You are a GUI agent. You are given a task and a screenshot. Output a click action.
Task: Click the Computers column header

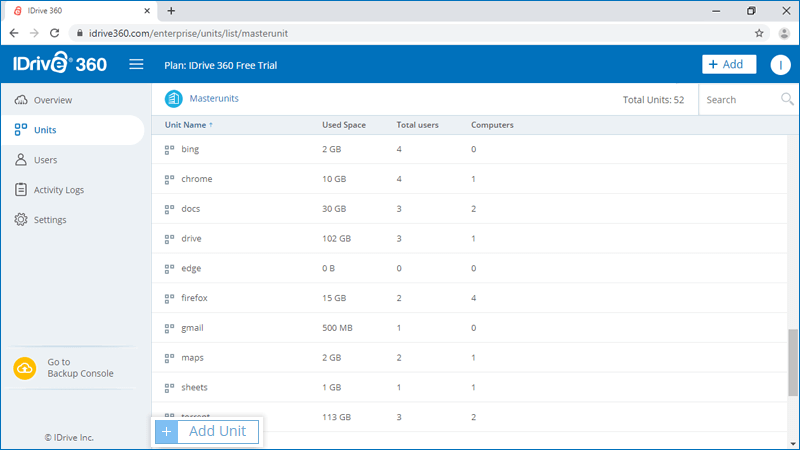[492, 125]
